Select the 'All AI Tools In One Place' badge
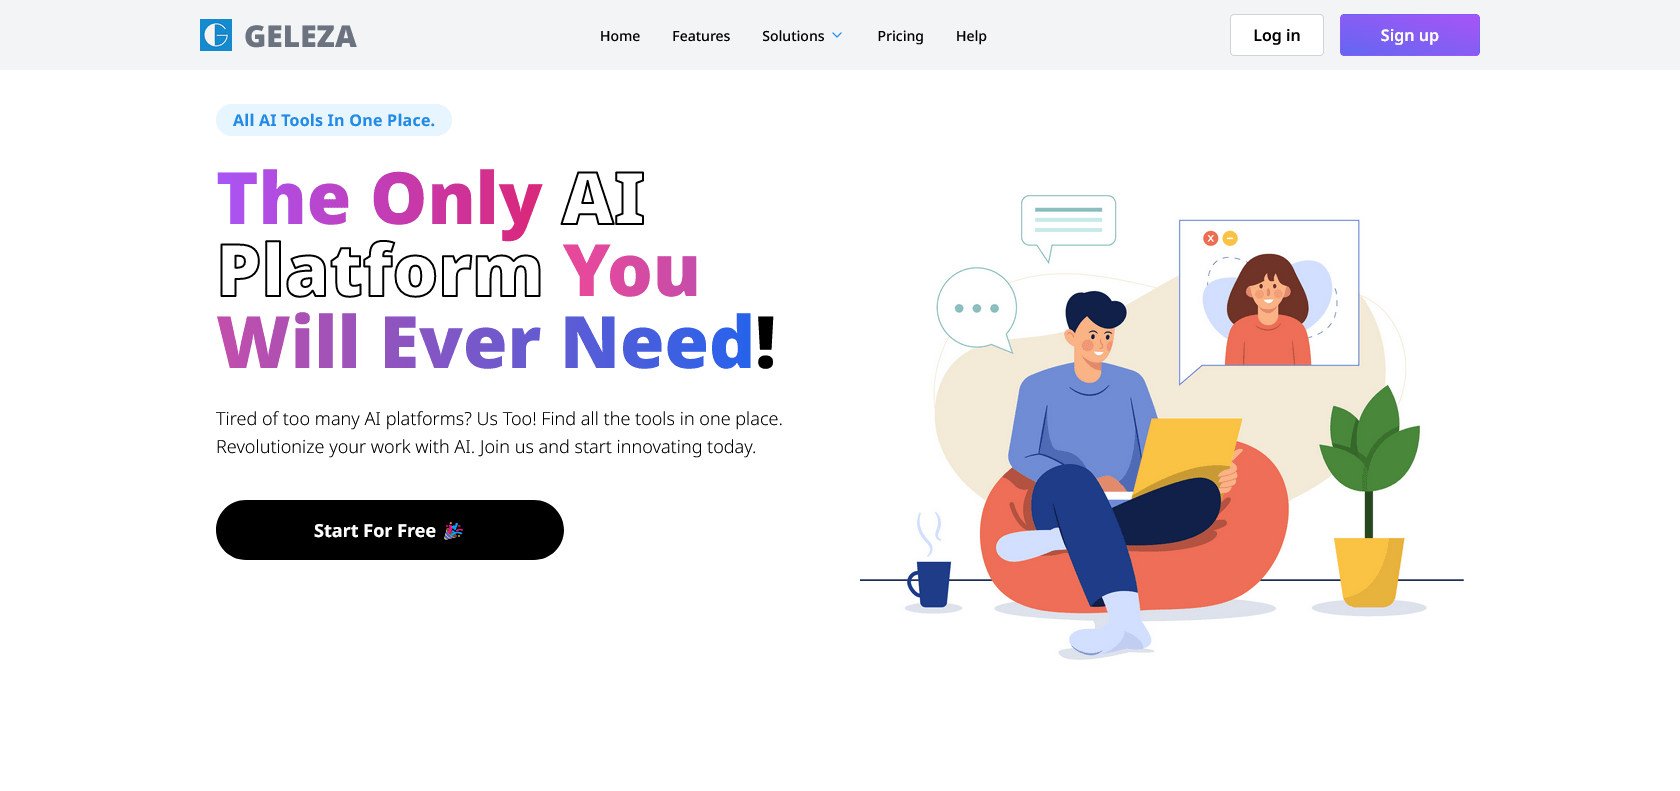 (334, 120)
